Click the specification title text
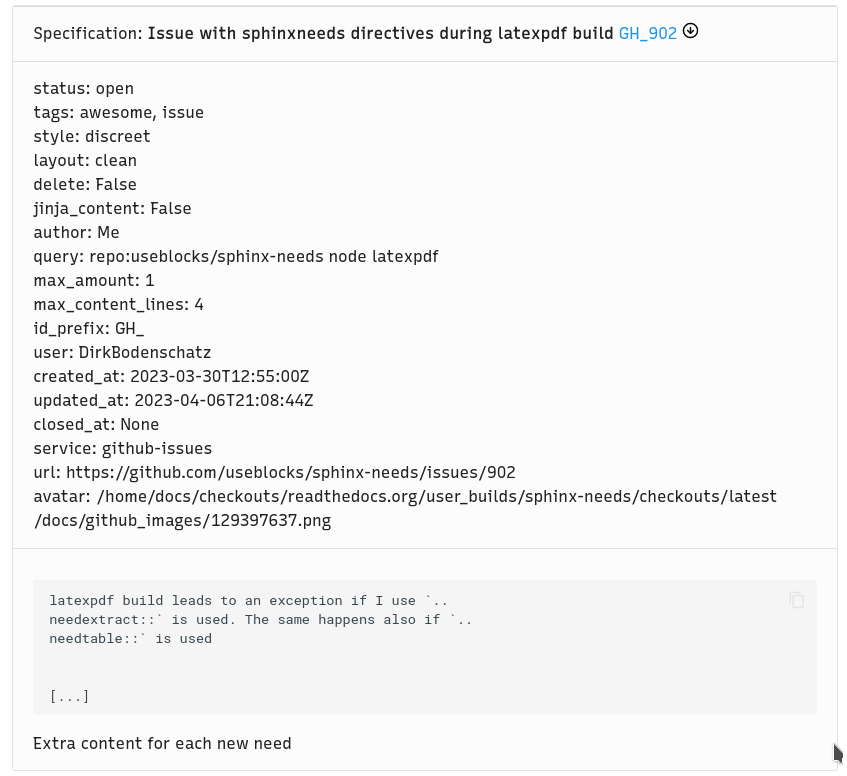 pos(381,33)
